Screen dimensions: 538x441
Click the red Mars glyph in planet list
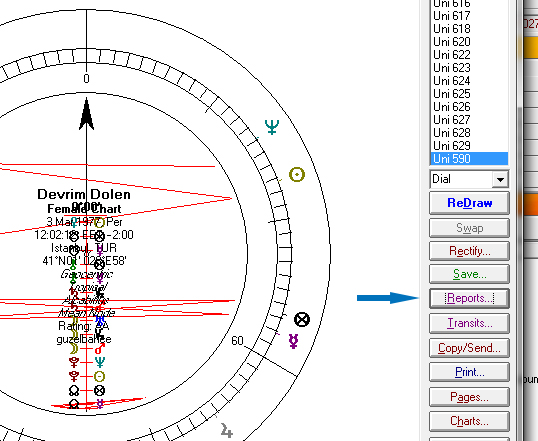click(x=100, y=349)
